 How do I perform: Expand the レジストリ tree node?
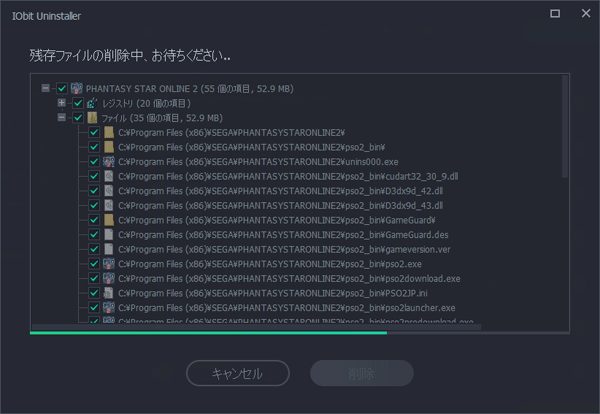[61, 103]
